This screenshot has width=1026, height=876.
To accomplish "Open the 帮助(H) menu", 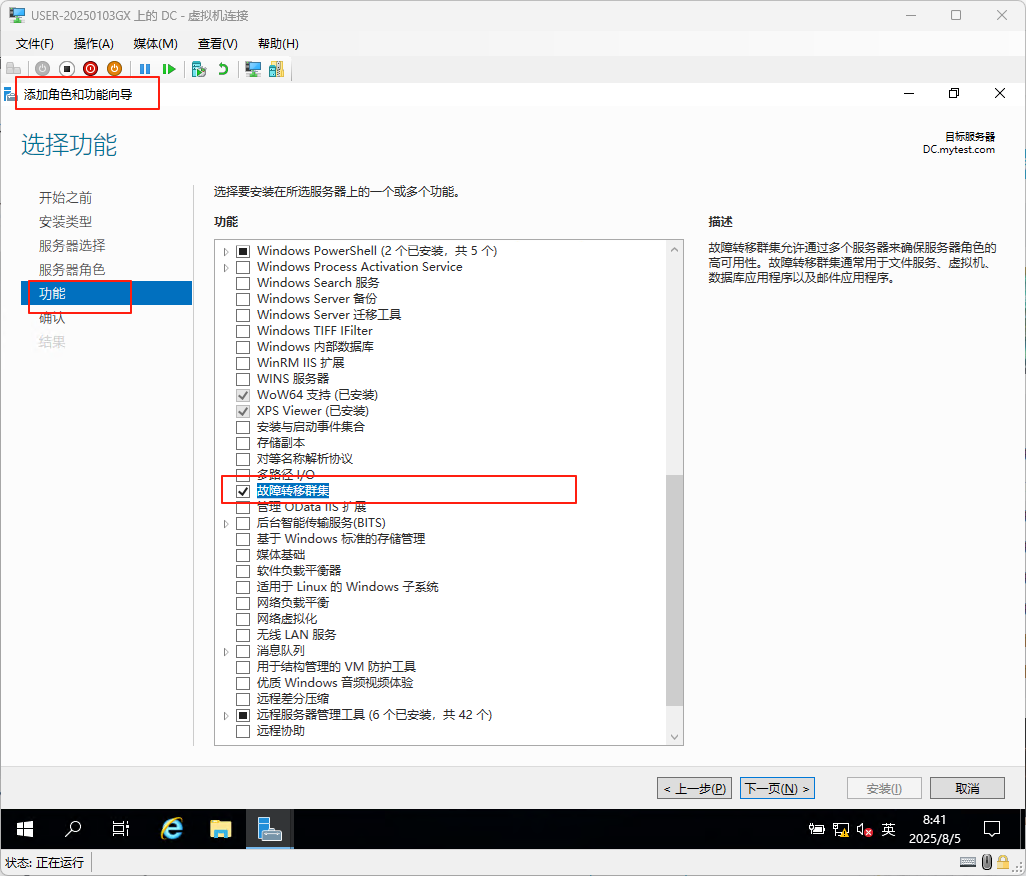I will pyautogui.click(x=278, y=43).
